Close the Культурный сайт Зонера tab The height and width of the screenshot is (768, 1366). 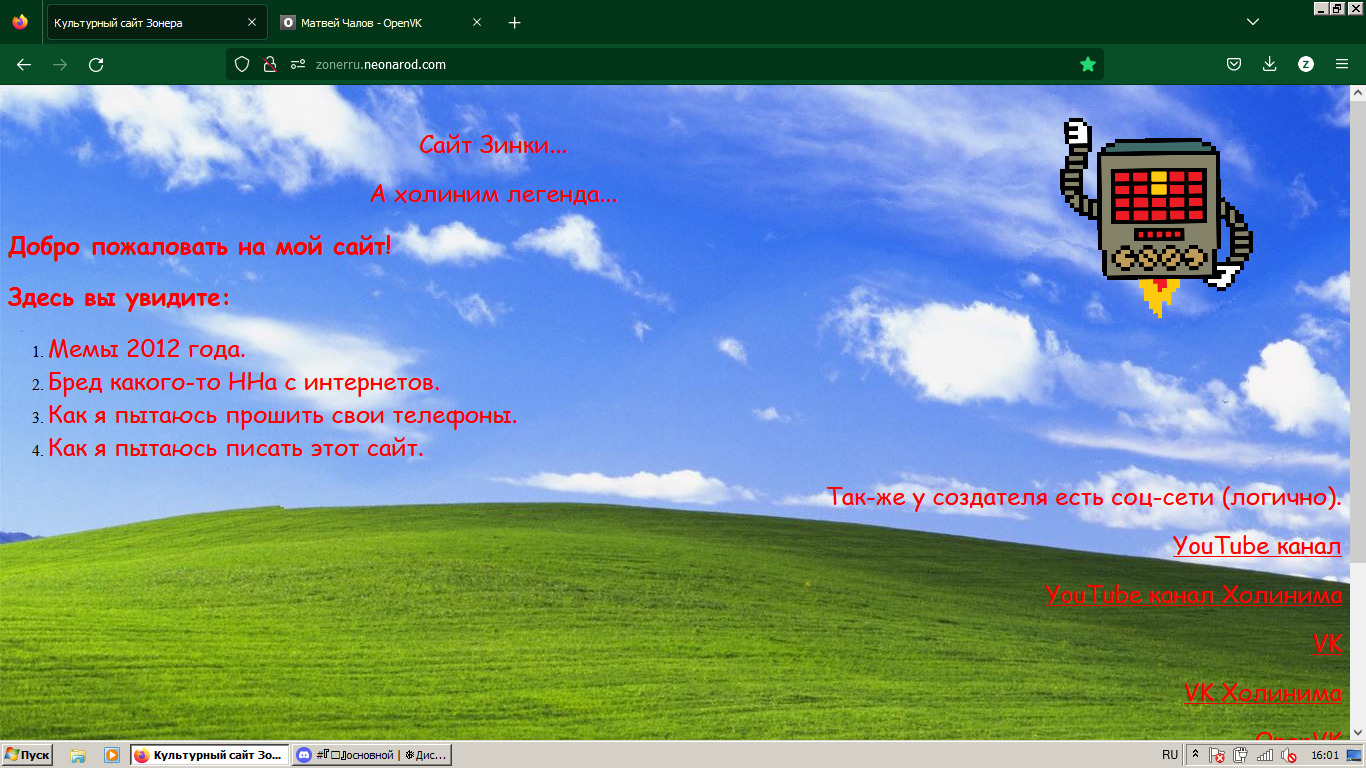[x=251, y=22]
